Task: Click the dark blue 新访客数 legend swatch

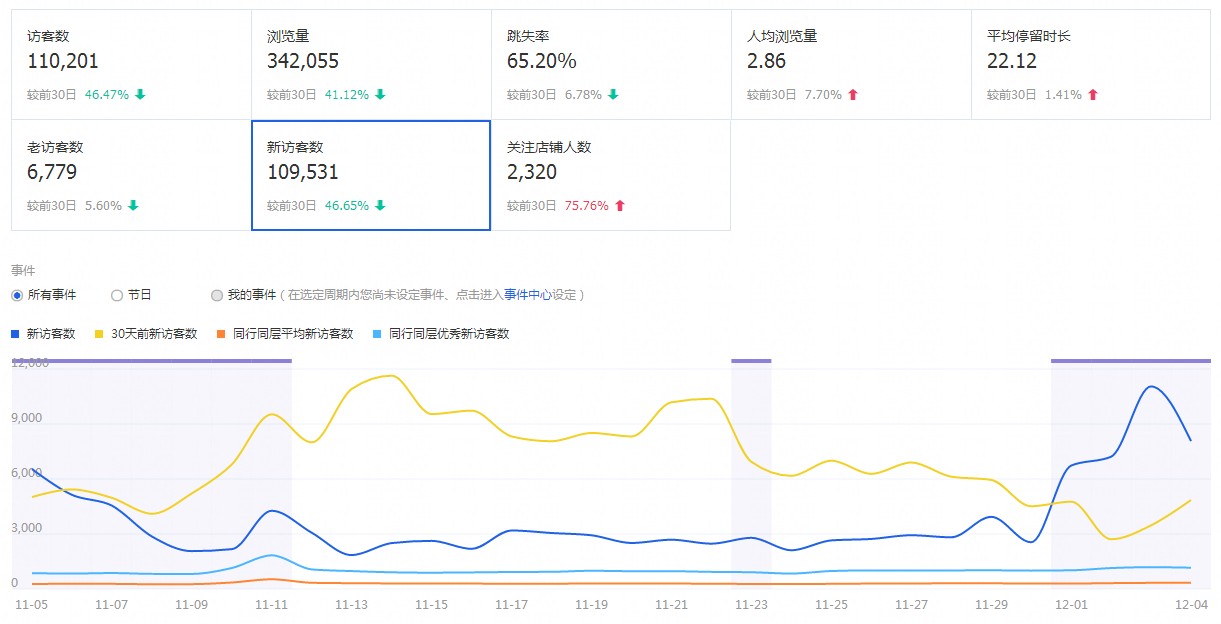Action: [x=15, y=334]
